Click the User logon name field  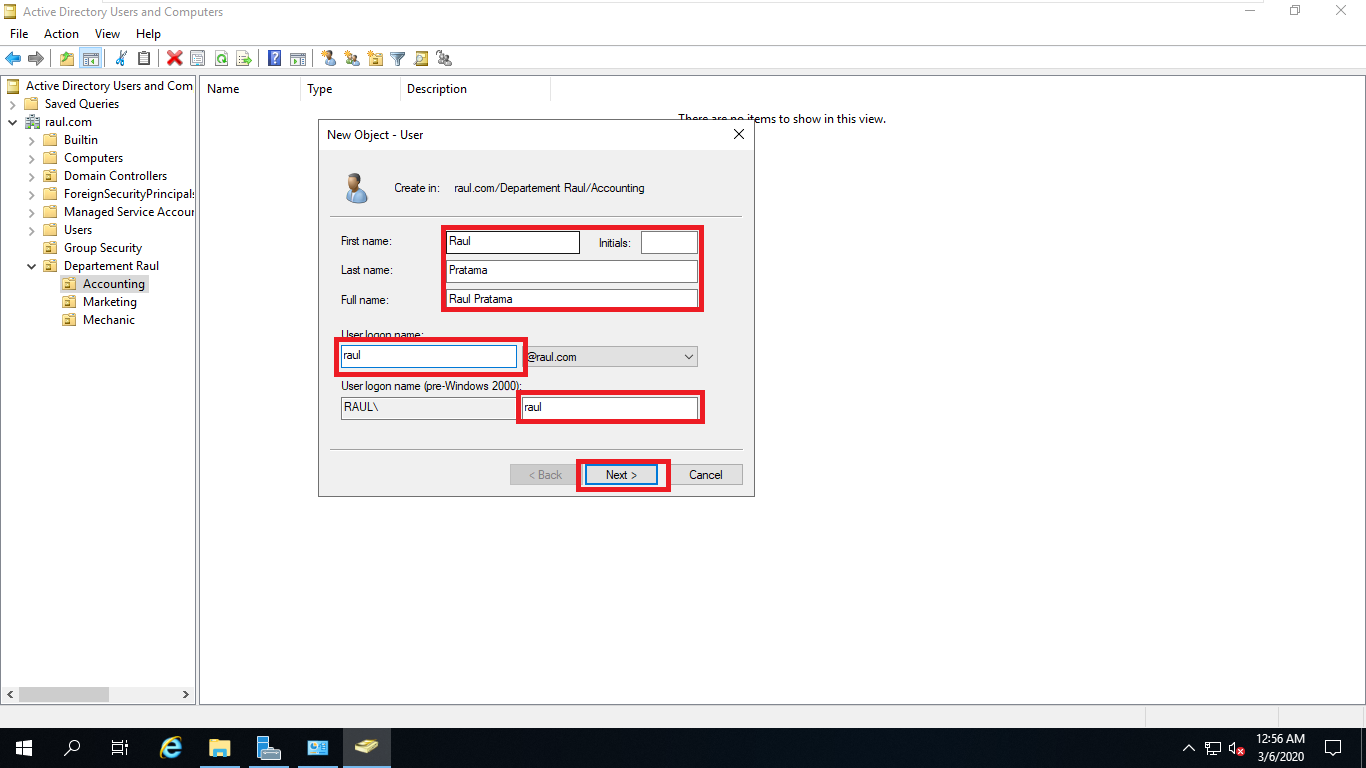[428, 356]
